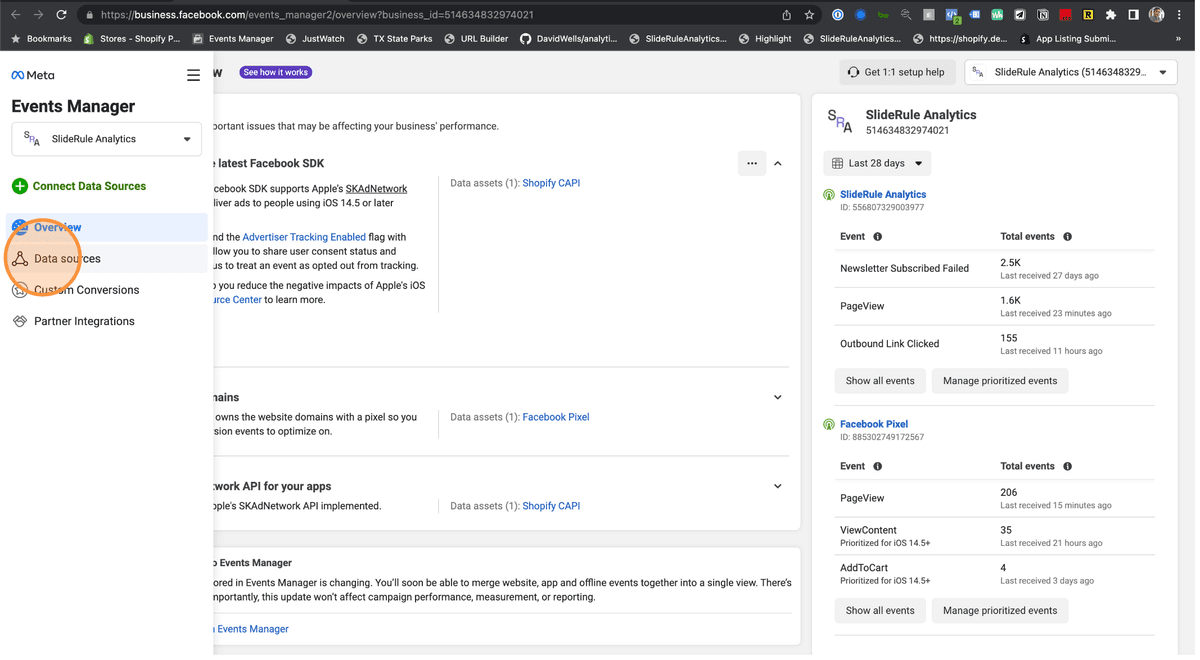Go to Overview in the sidebar
Screen dimensions: 1200x660
[107, 227]
